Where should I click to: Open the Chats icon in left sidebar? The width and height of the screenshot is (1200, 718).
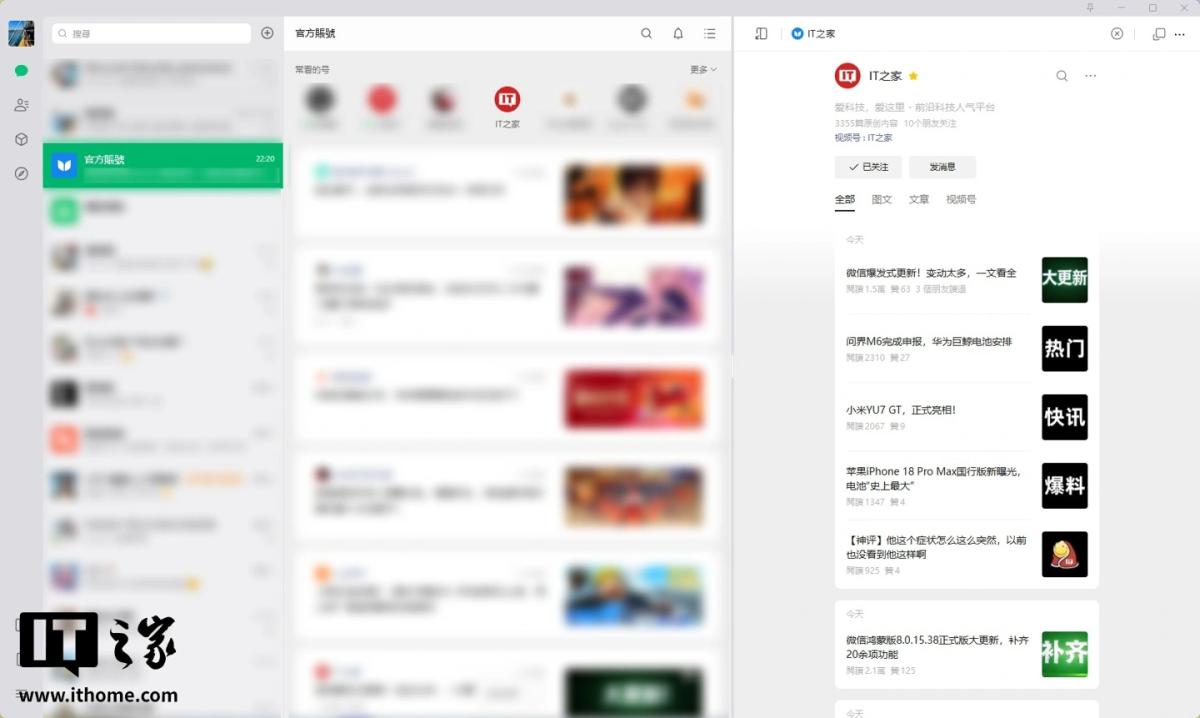(21, 71)
